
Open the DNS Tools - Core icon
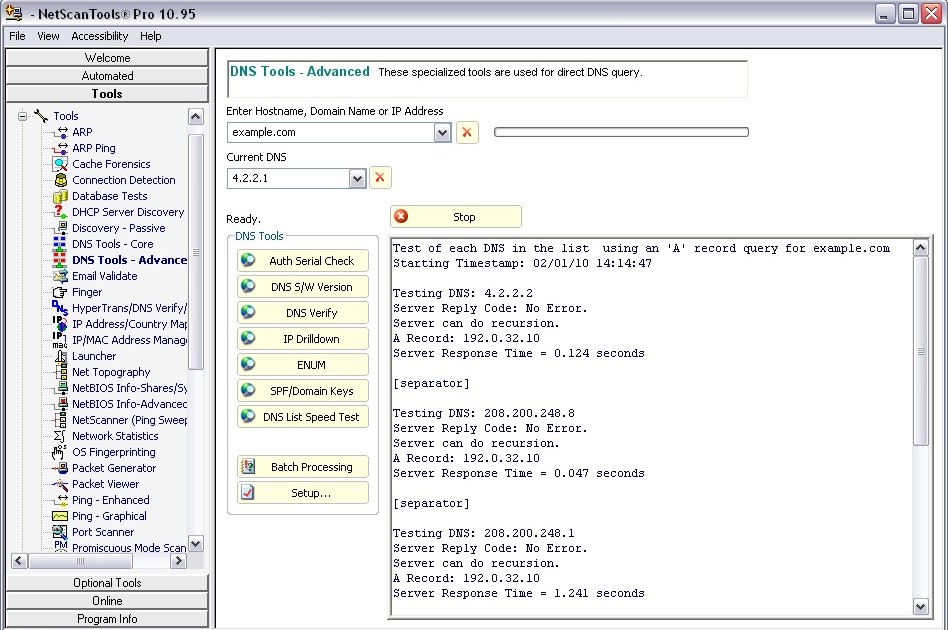pyautogui.click(x=60, y=244)
